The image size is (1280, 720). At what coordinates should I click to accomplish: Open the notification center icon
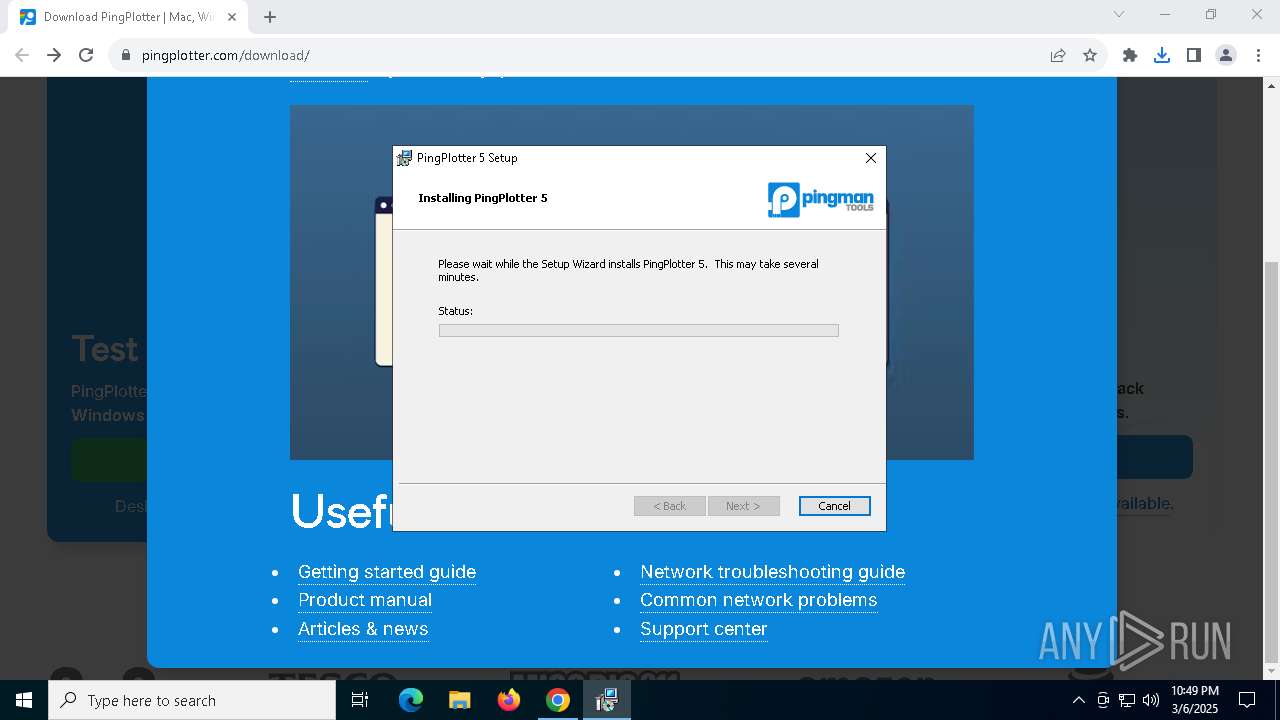pyautogui.click(x=1247, y=700)
